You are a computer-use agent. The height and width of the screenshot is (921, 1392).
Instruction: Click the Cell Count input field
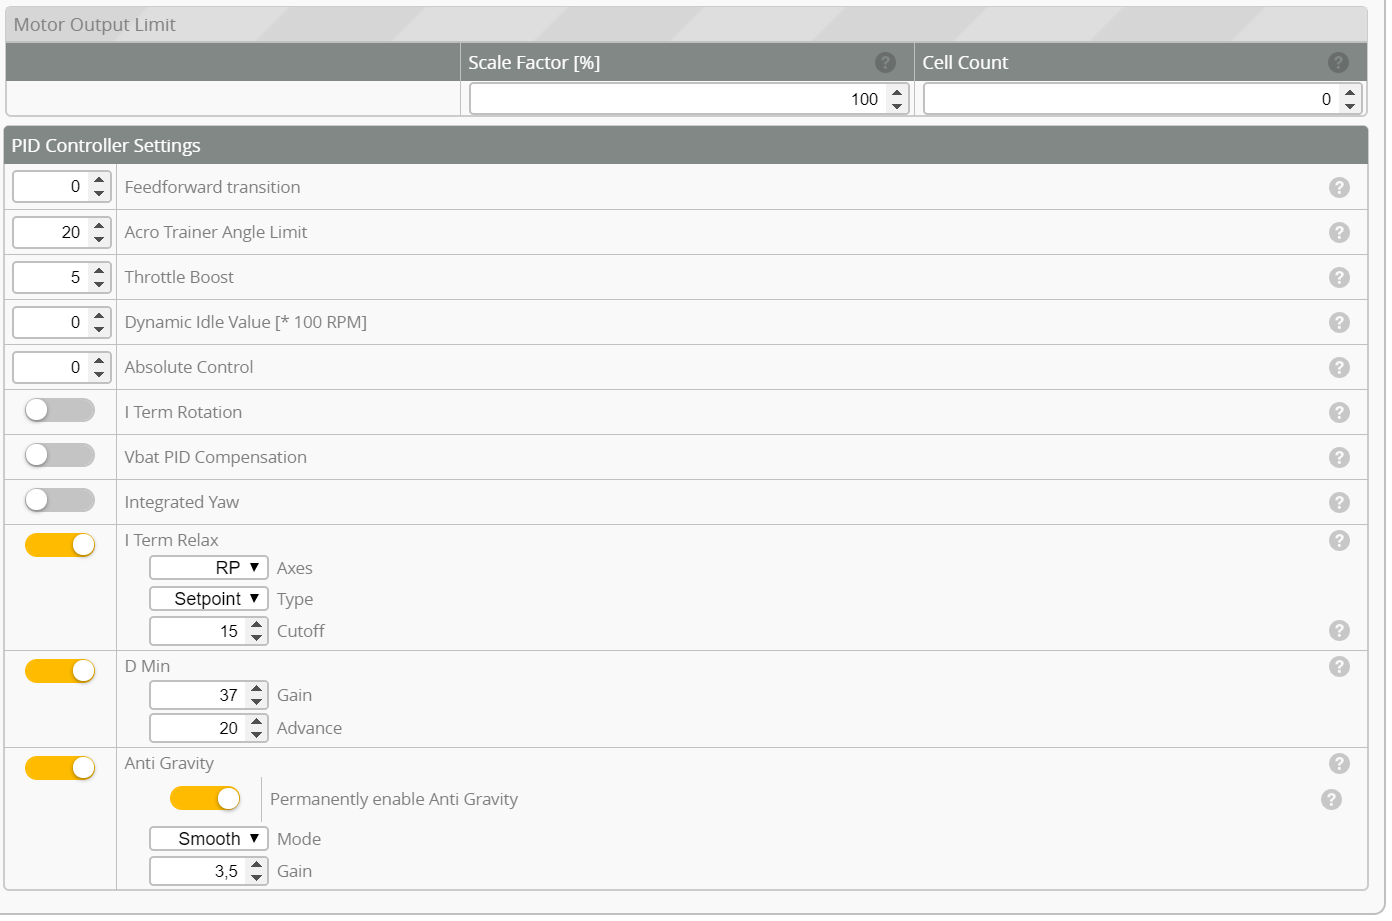pyautogui.click(x=1130, y=99)
